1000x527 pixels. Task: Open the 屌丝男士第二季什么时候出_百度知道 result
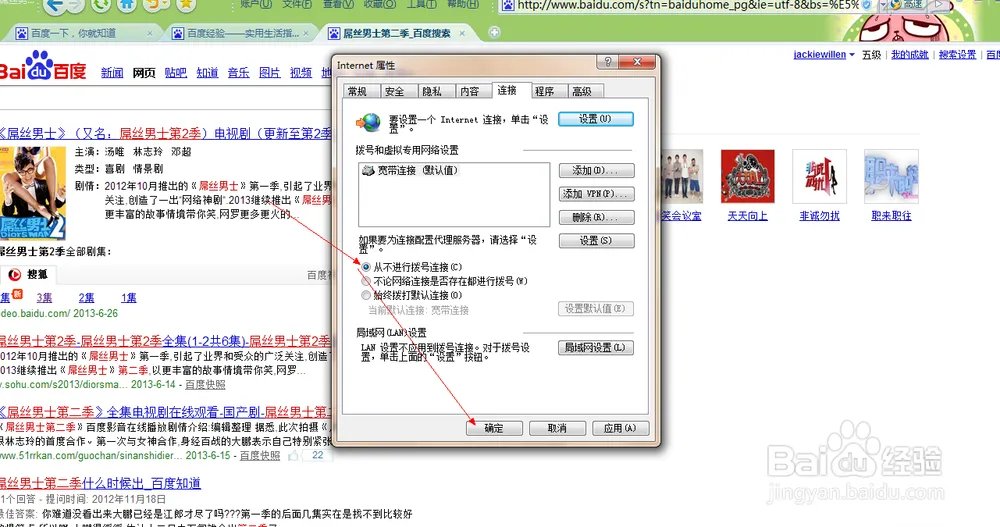click(x=100, y=484)
